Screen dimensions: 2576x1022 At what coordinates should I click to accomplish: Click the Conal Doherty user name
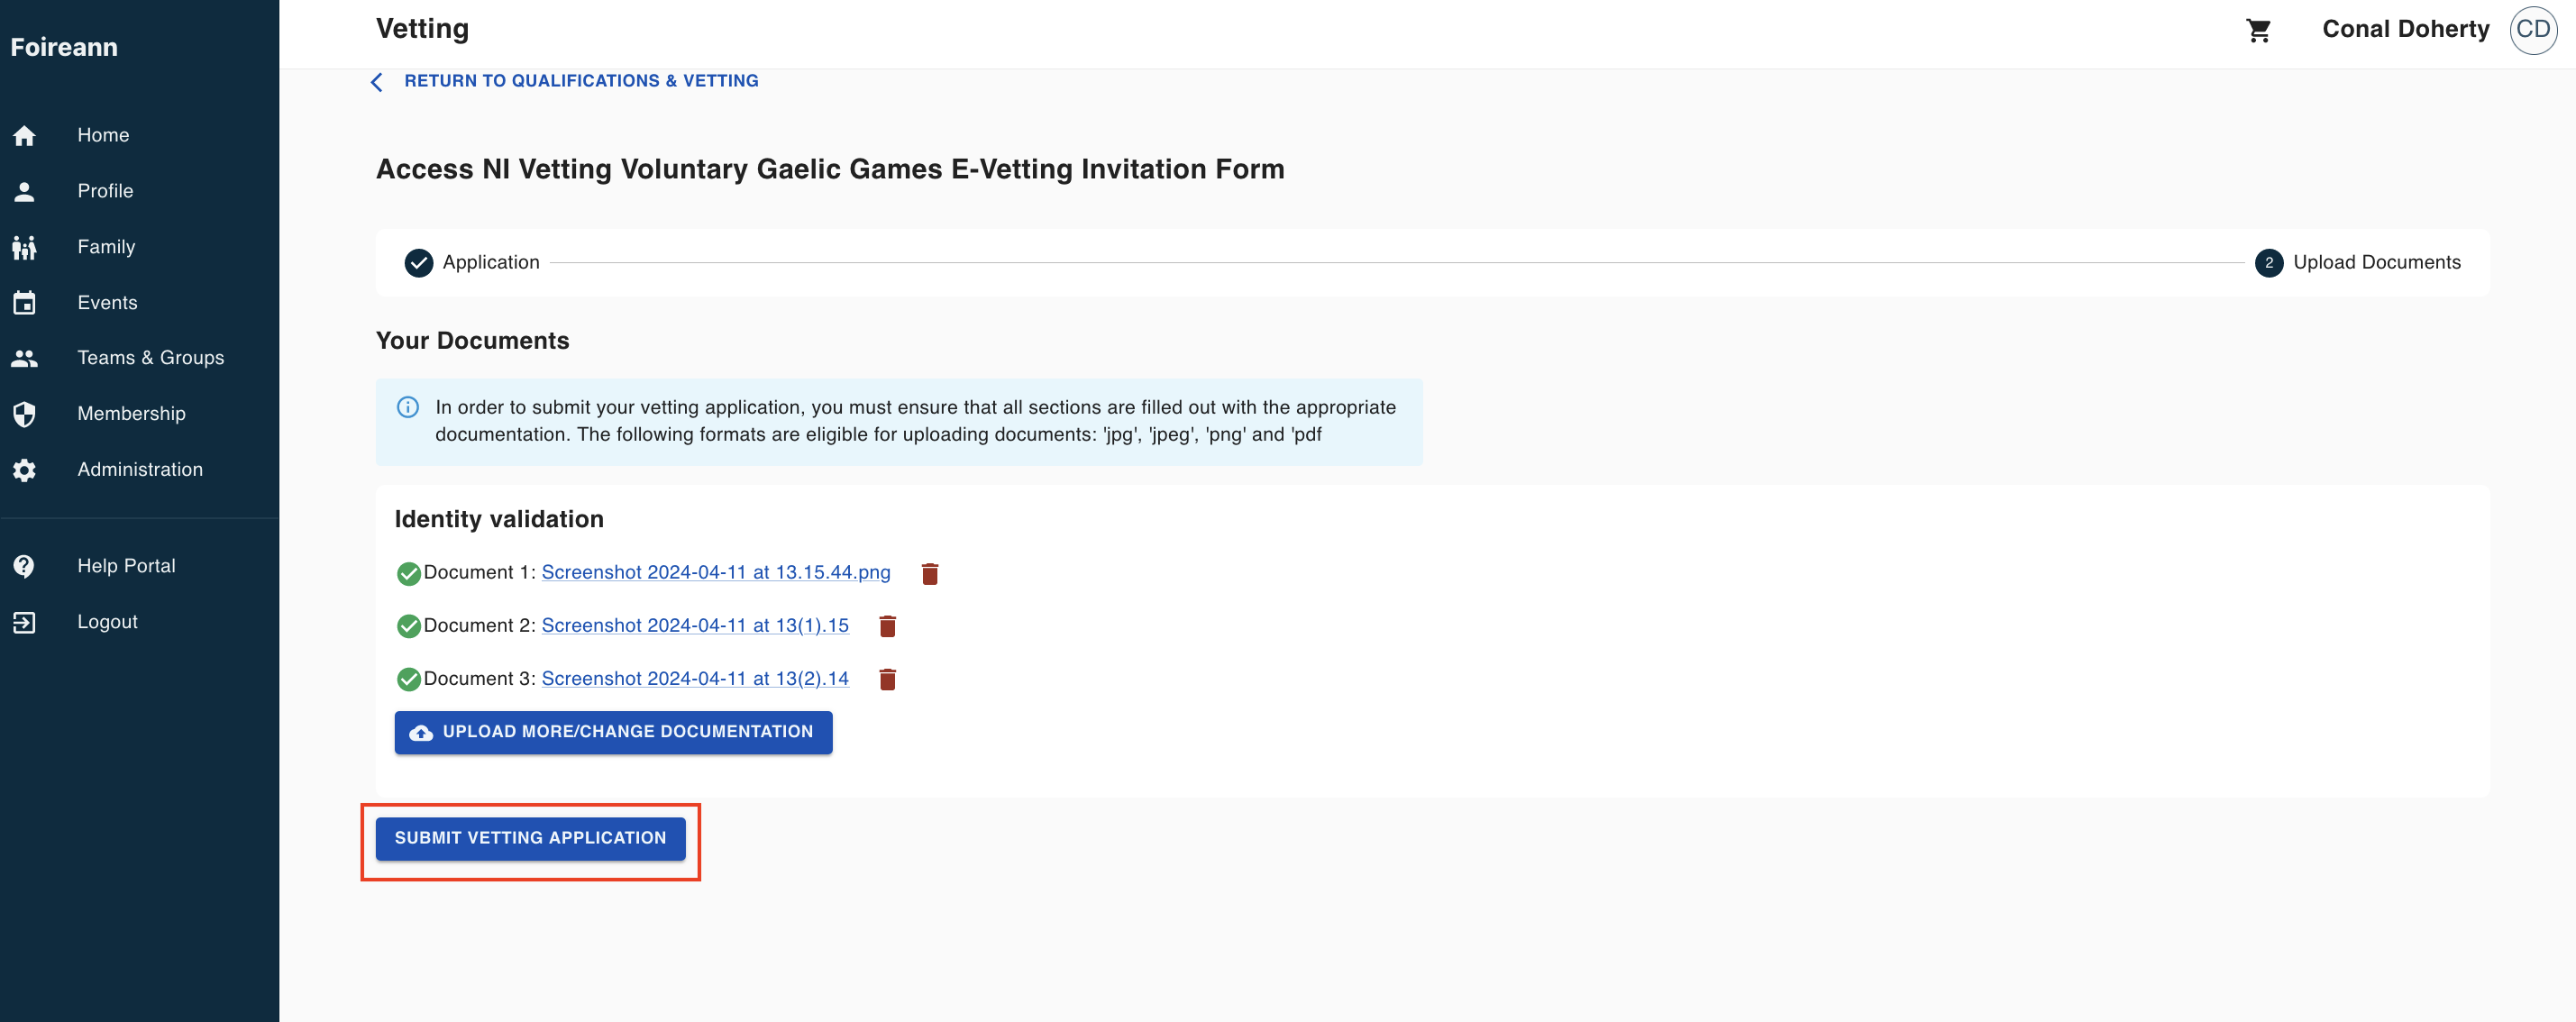point(2405,29)
